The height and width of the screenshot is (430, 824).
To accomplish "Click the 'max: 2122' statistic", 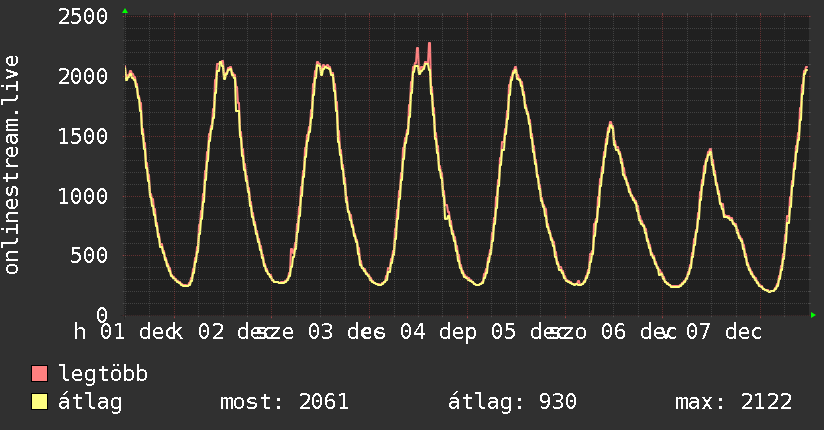I will 734,402.
